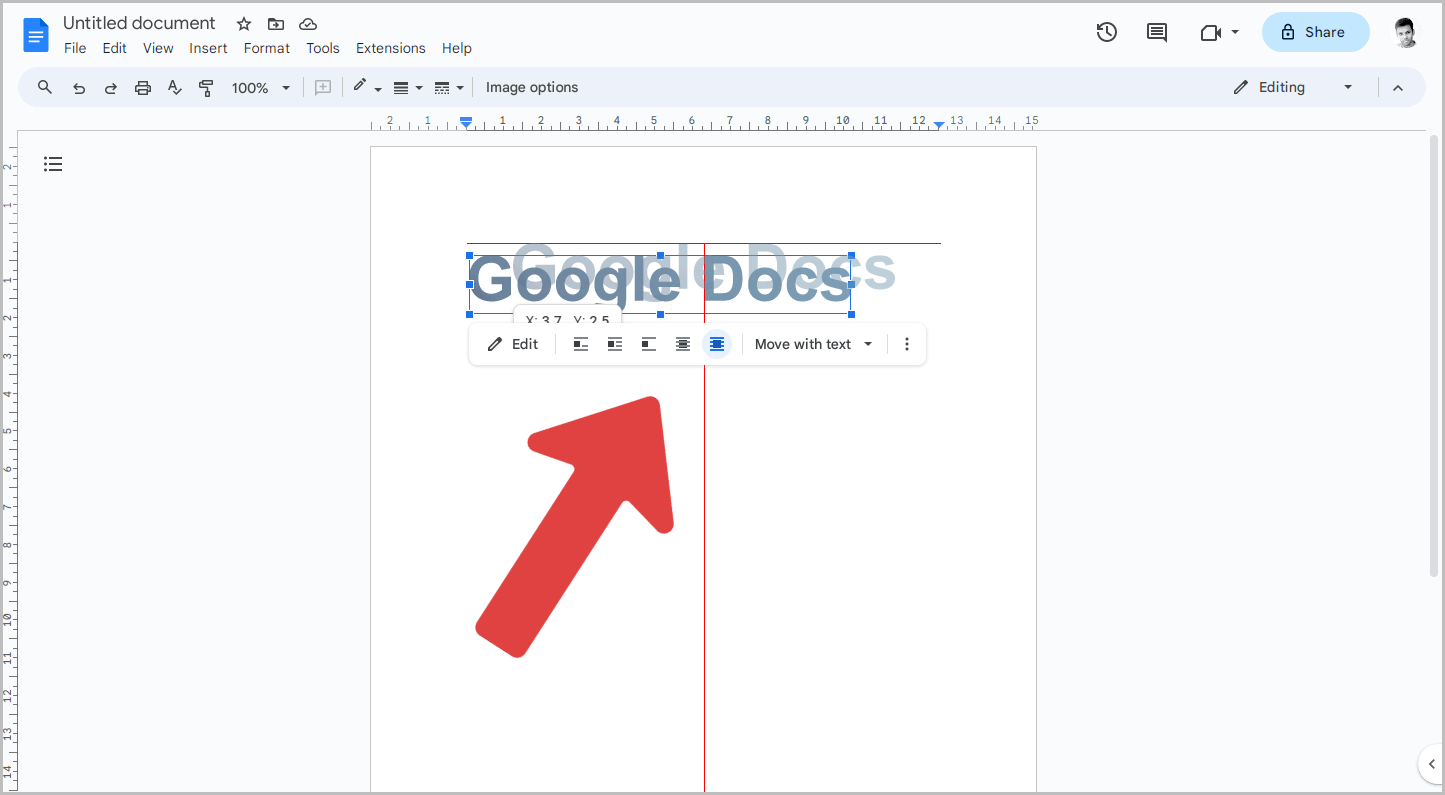Open image more options three dots
1445x795 pixels.
click(x=907, y=344)
